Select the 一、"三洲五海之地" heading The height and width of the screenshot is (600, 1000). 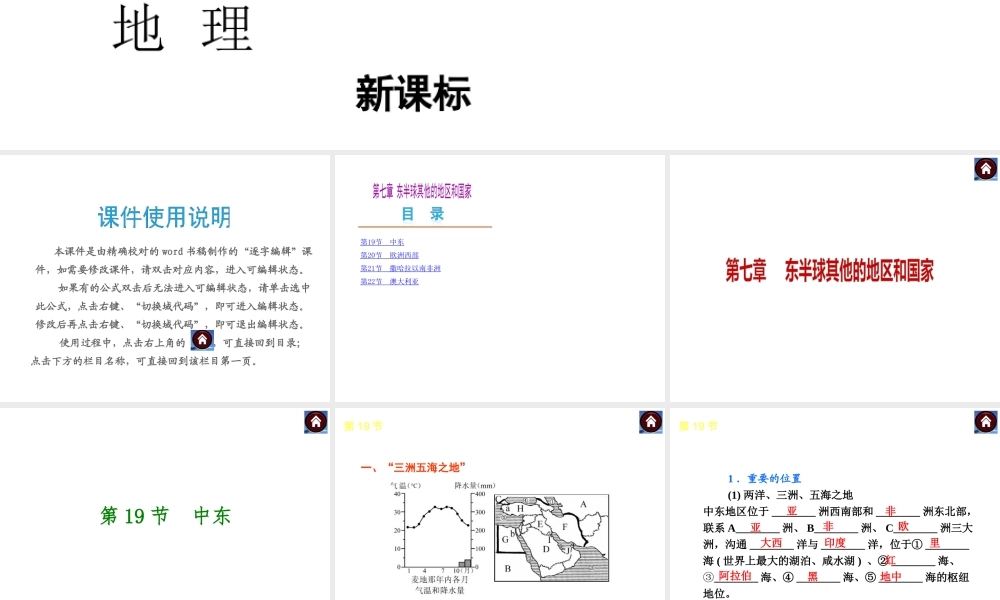click(x=413, y=467)
